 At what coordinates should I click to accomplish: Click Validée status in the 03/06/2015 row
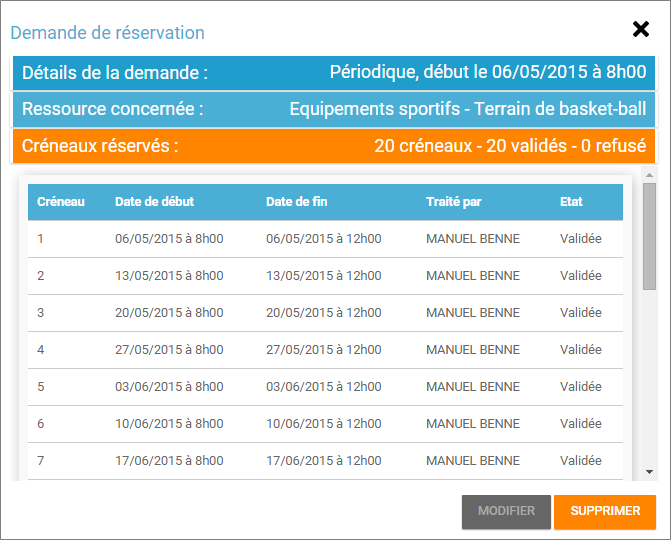[x=580, y=387]
